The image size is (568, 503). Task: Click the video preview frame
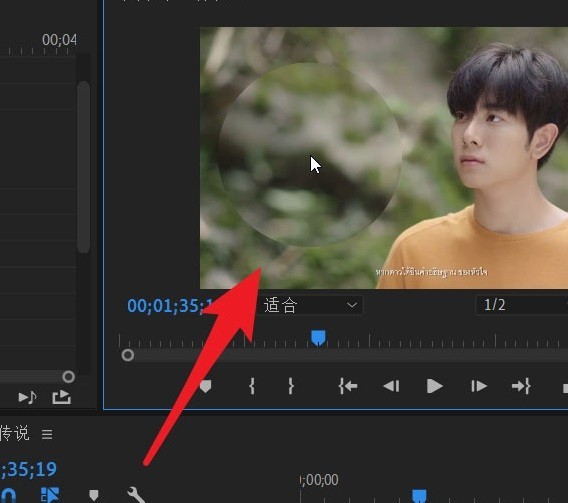point(384,158)
